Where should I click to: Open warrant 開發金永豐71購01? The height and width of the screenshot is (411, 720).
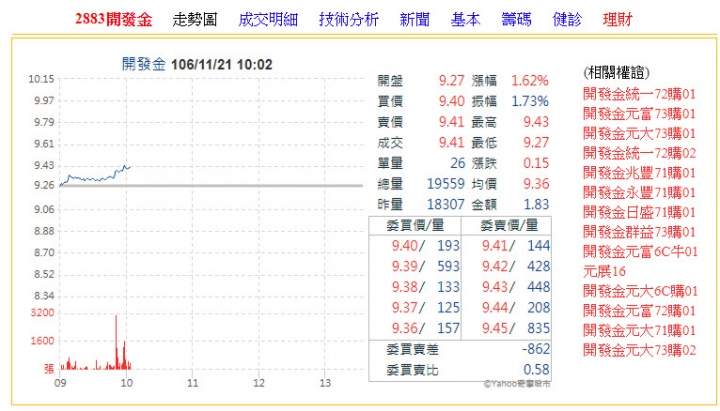coord(639,192)
